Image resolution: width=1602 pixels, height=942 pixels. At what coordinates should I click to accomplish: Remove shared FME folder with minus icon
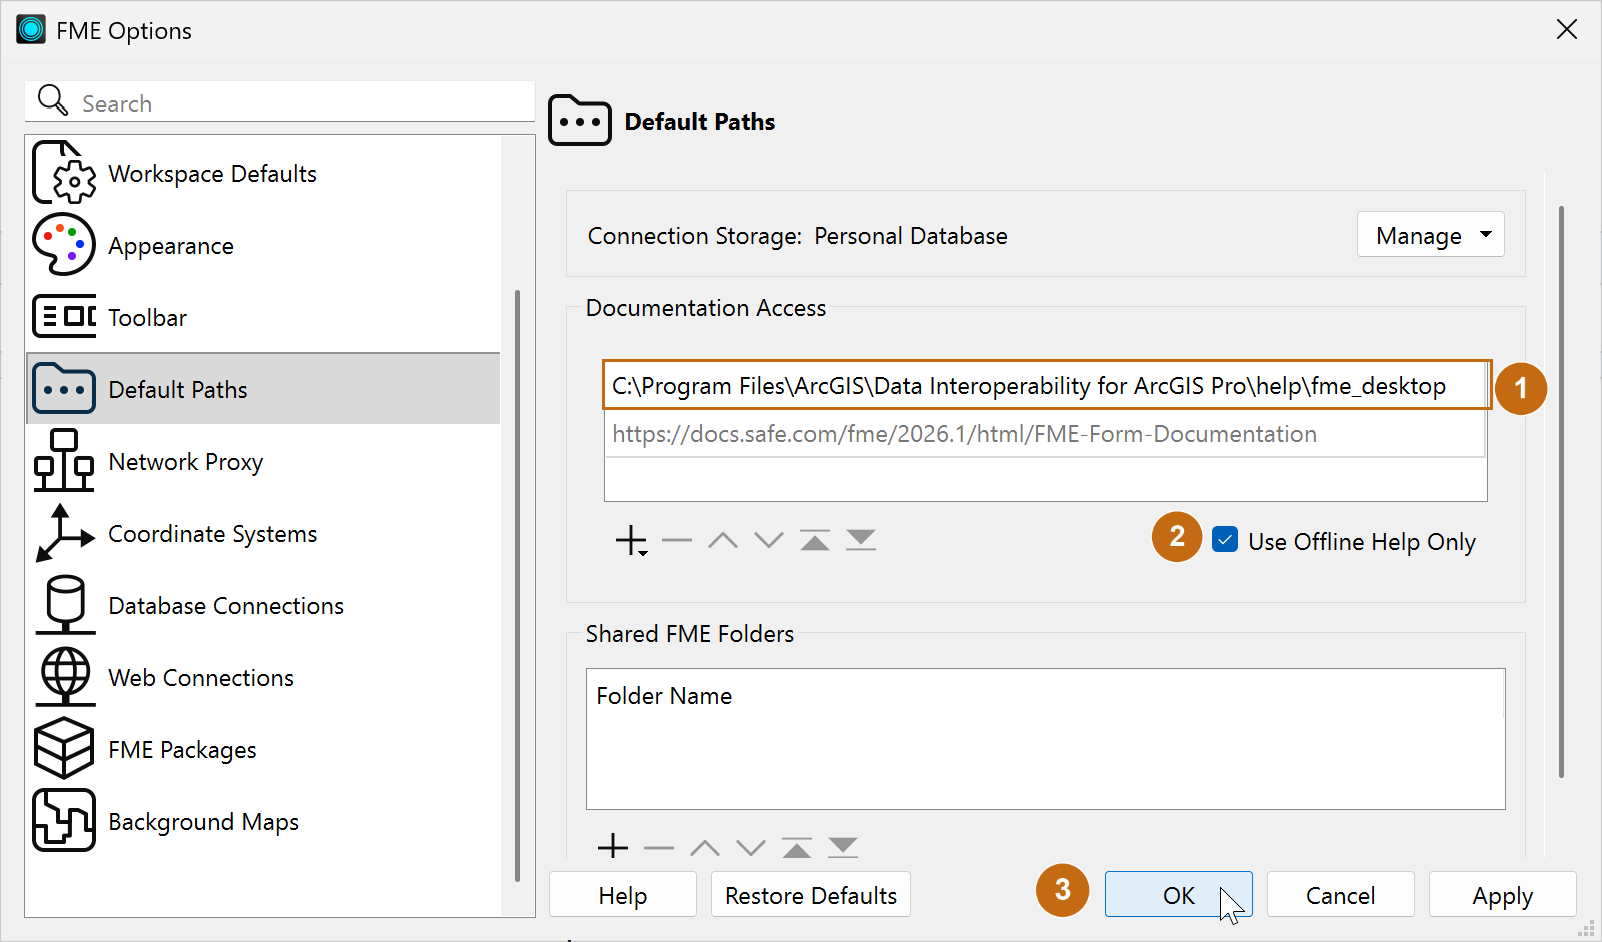(659, 848)
